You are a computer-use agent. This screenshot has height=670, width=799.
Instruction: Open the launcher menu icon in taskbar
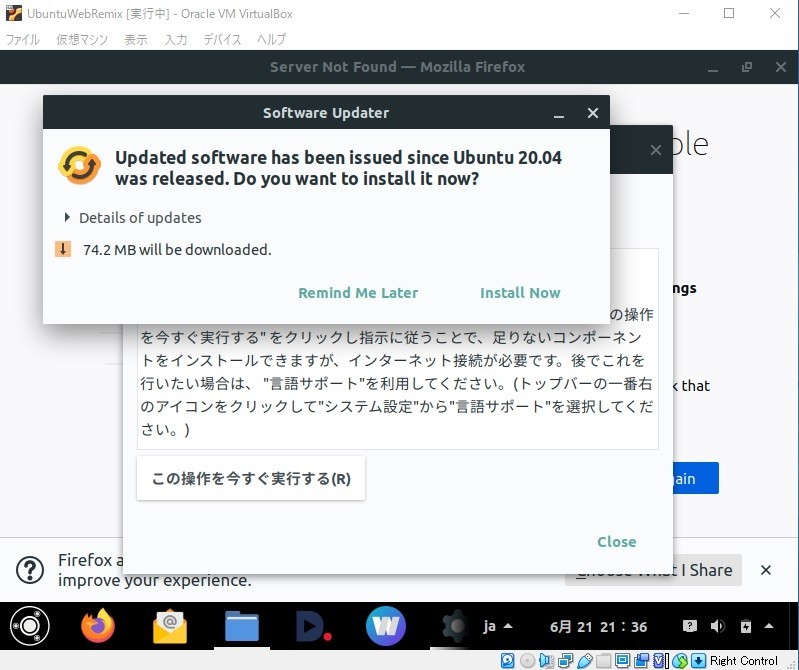30,626
